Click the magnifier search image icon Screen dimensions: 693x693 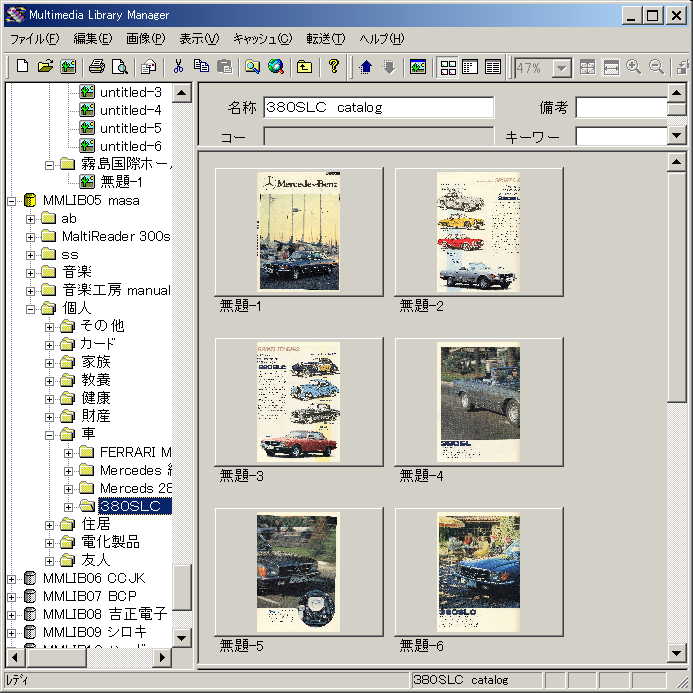pyautogui.click(x=253, y=67)
